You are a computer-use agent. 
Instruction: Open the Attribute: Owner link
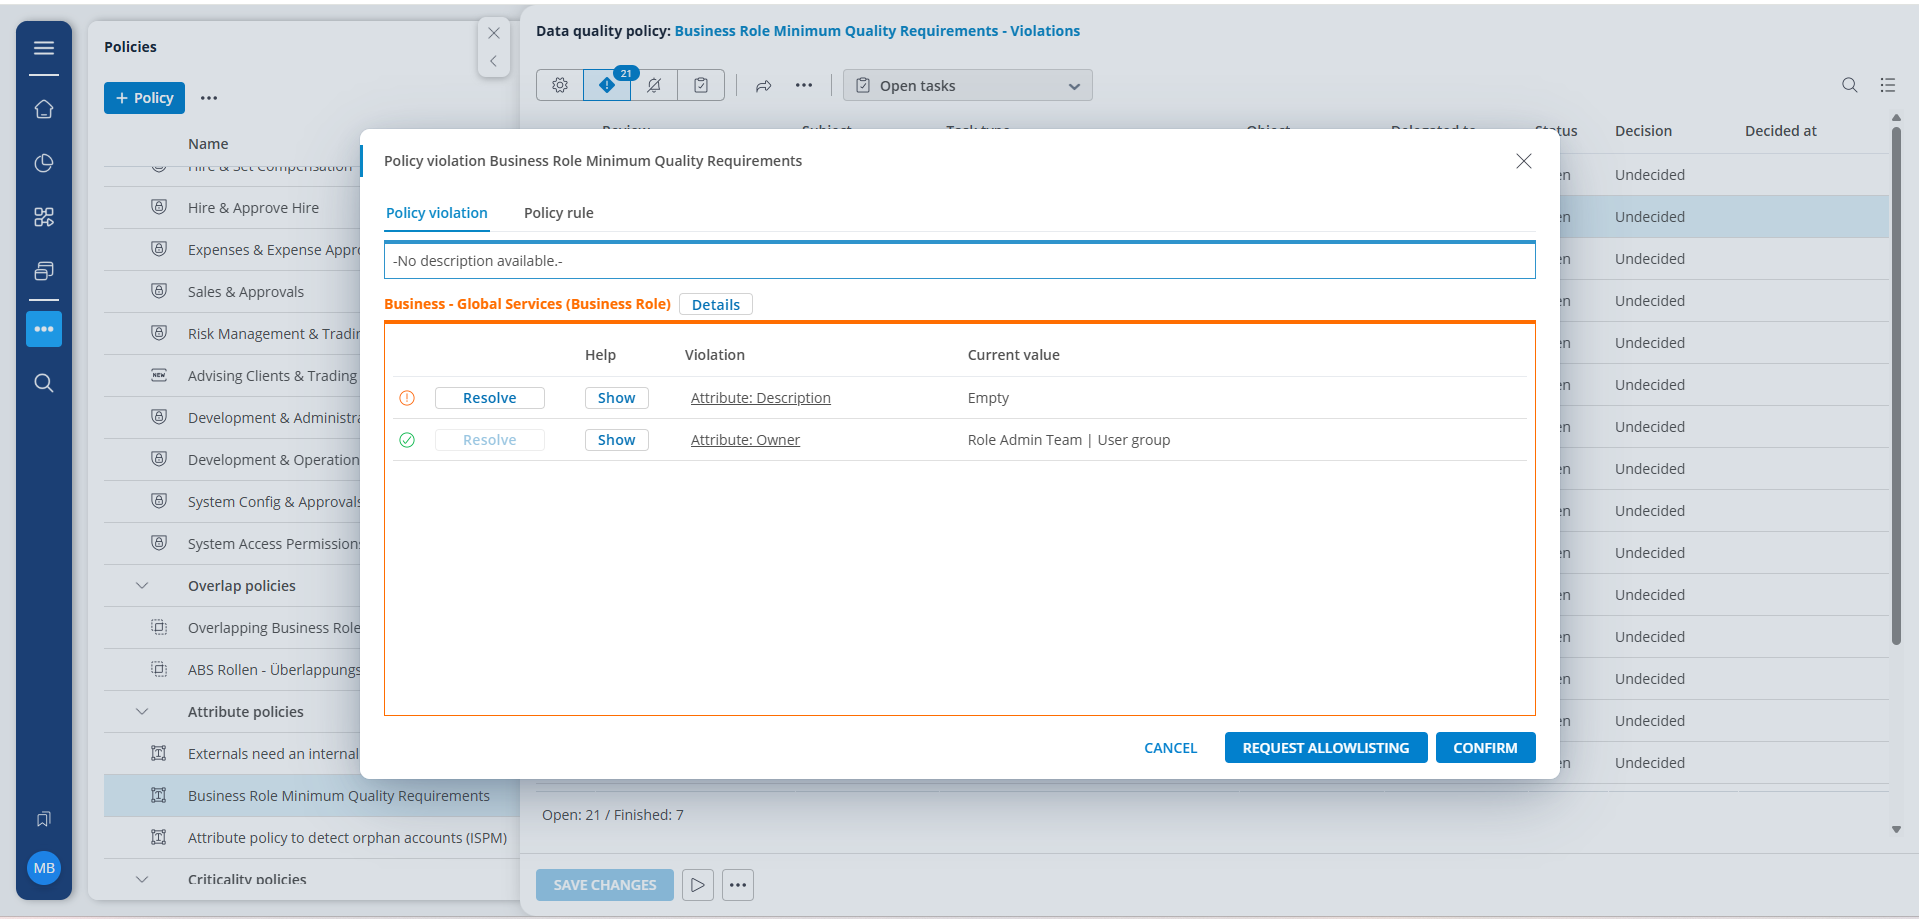coord(745,440)
